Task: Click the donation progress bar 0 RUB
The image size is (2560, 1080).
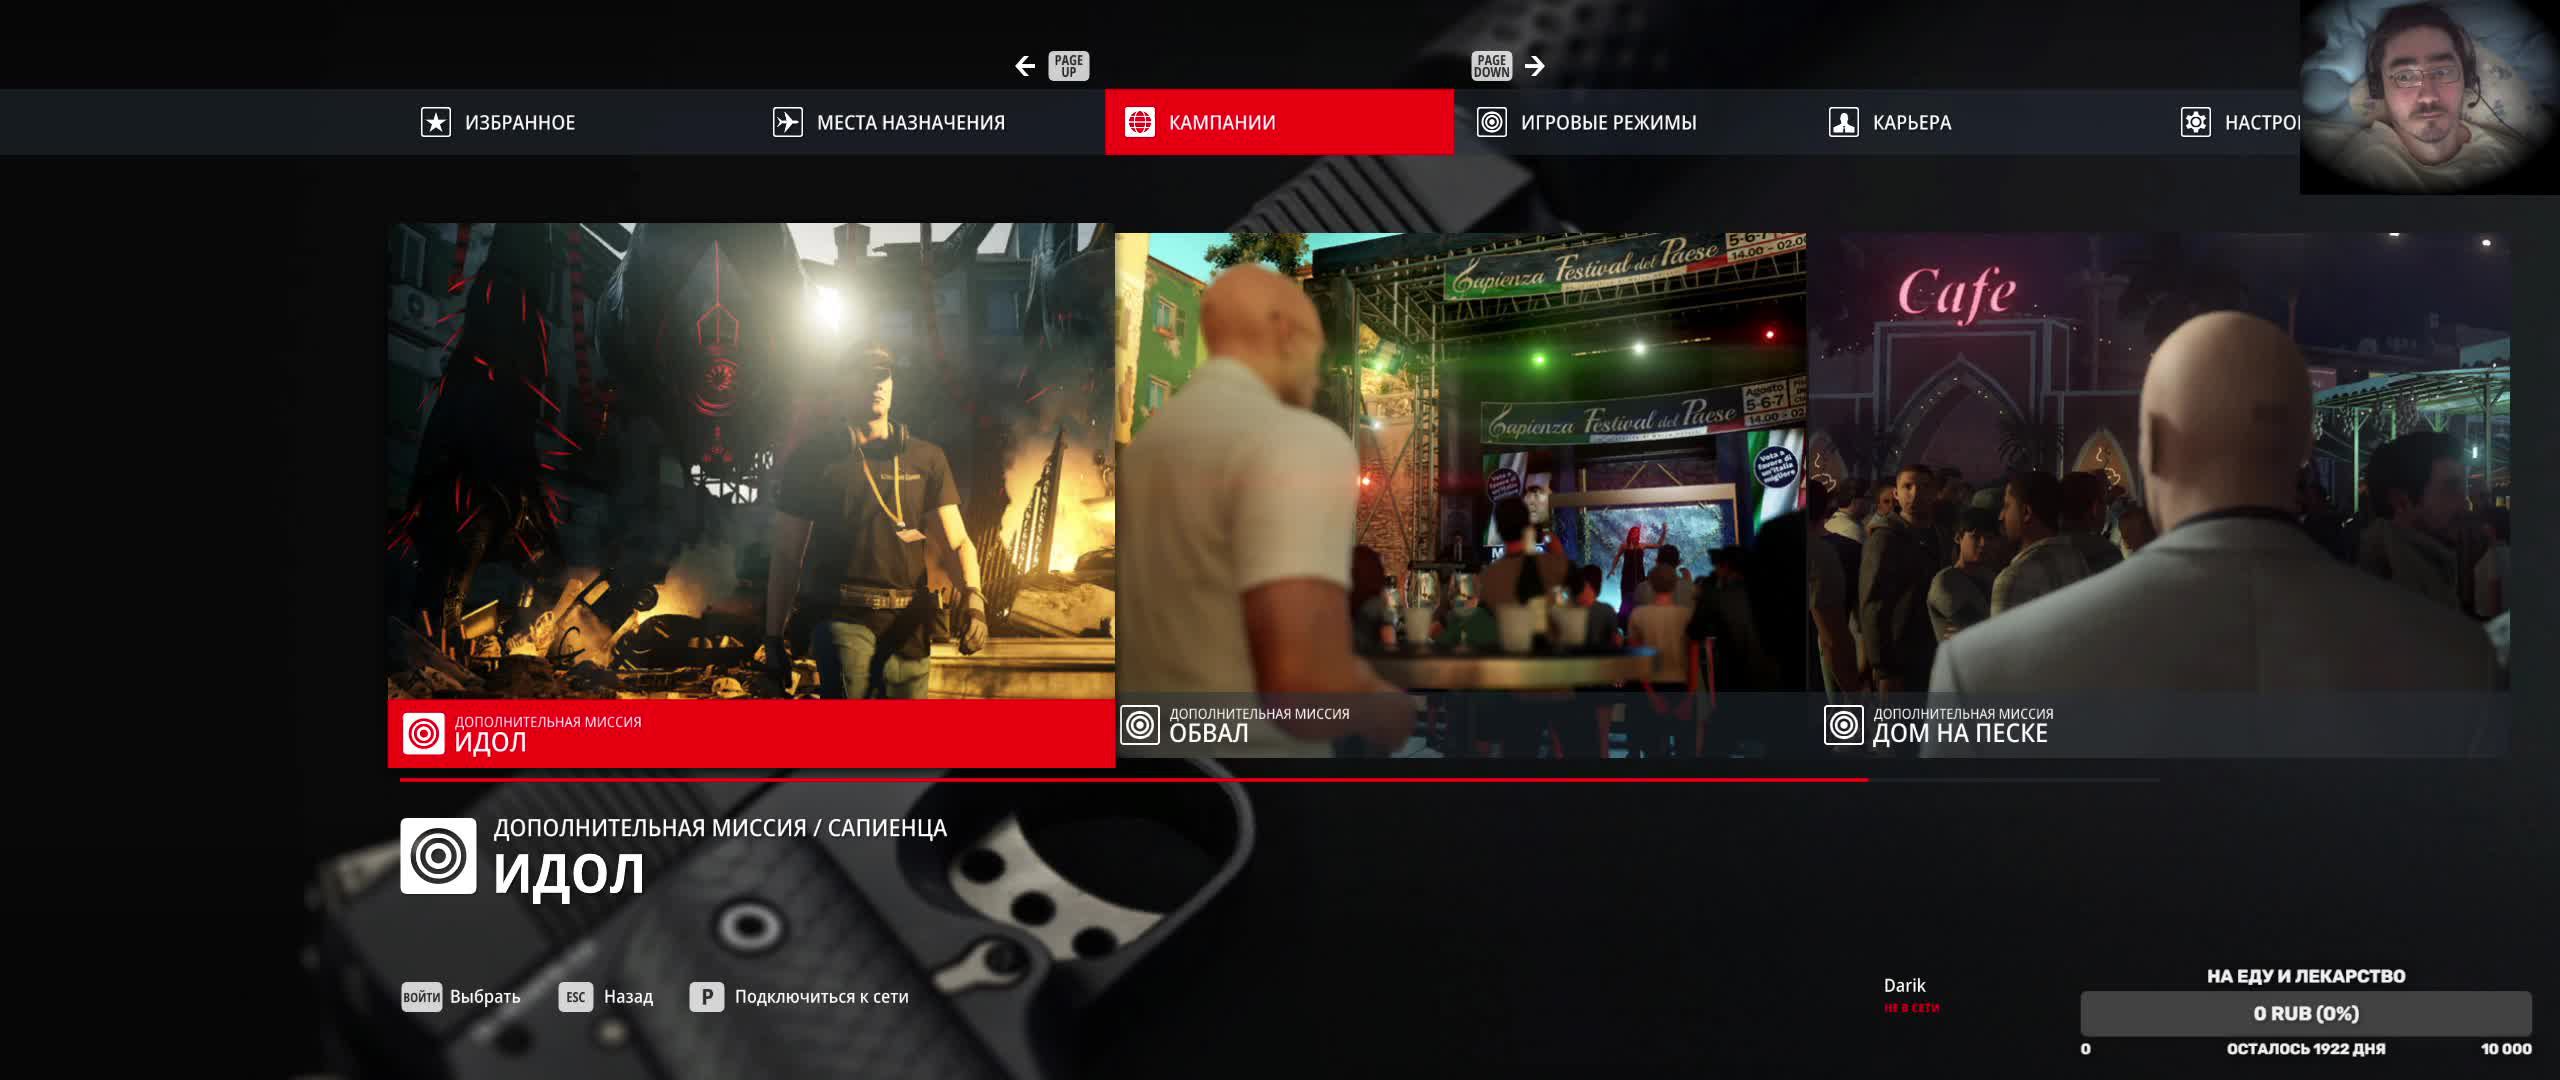Action: coord(2305,1014)
